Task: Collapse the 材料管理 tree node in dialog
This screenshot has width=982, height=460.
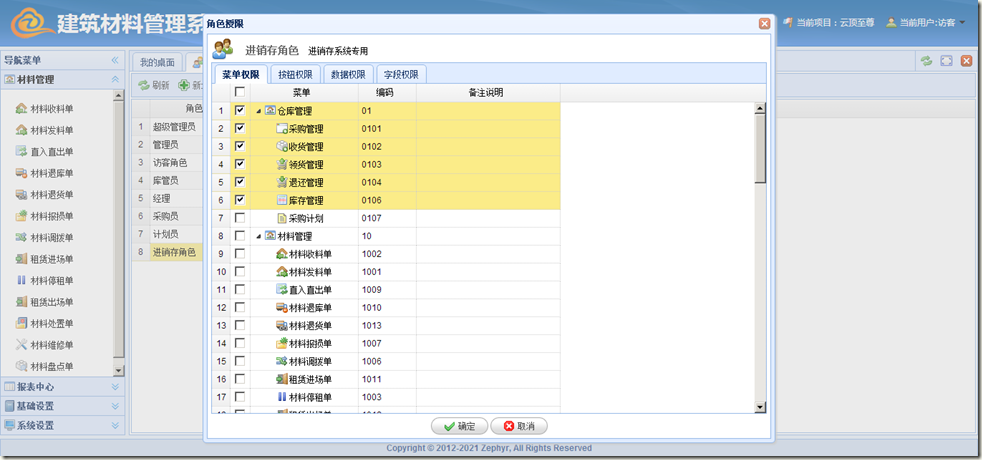Action: pos(259,237)
